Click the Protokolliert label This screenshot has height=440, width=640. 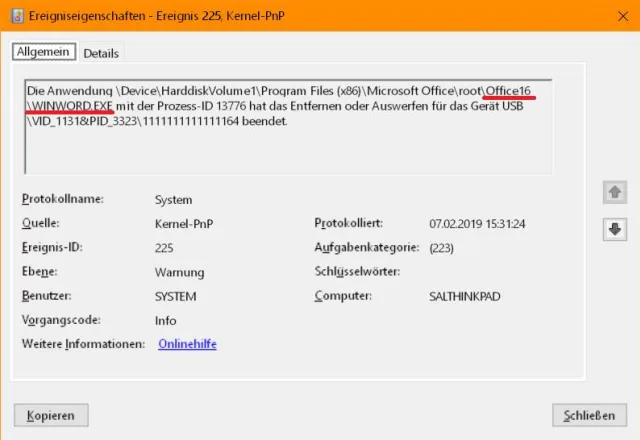click(349, 223)
